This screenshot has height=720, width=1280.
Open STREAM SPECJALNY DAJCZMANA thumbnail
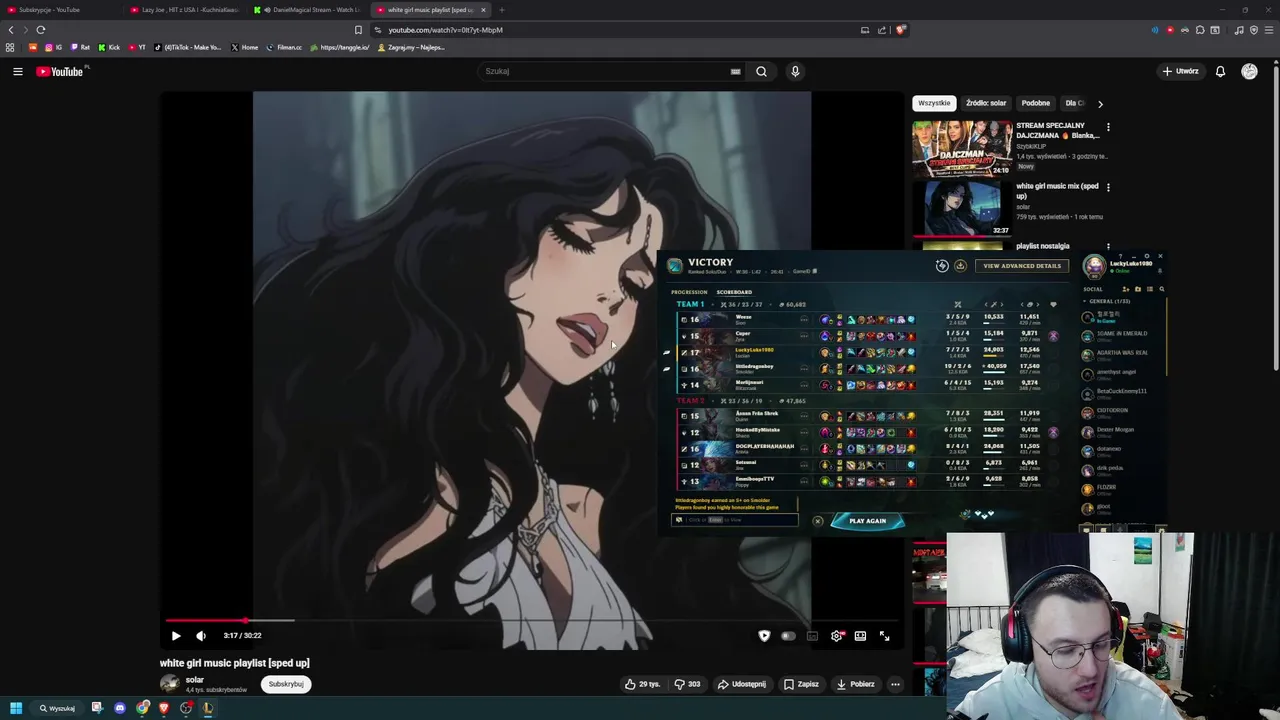click(962, 148)
